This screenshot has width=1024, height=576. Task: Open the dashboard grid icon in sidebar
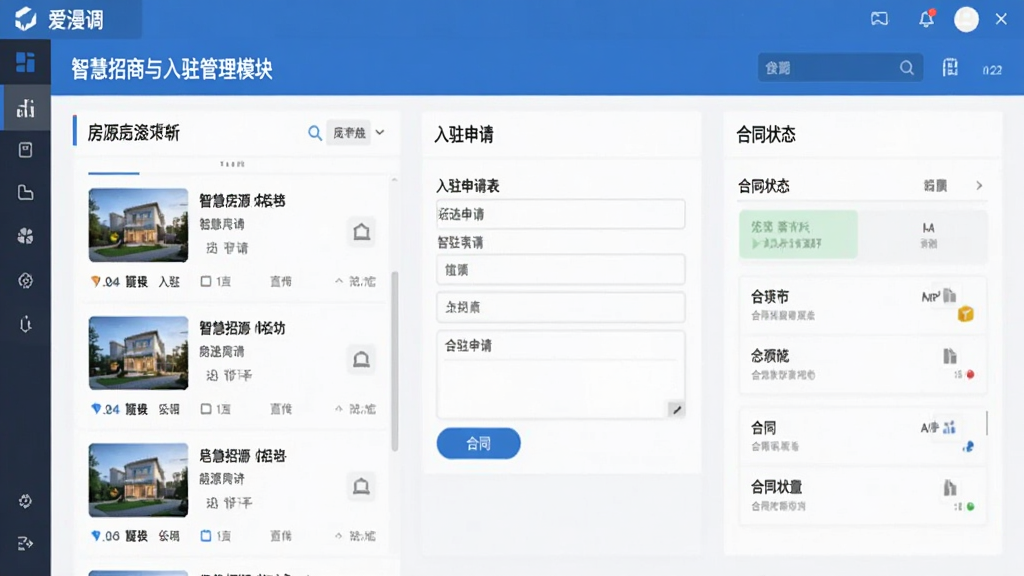point(25,62)
